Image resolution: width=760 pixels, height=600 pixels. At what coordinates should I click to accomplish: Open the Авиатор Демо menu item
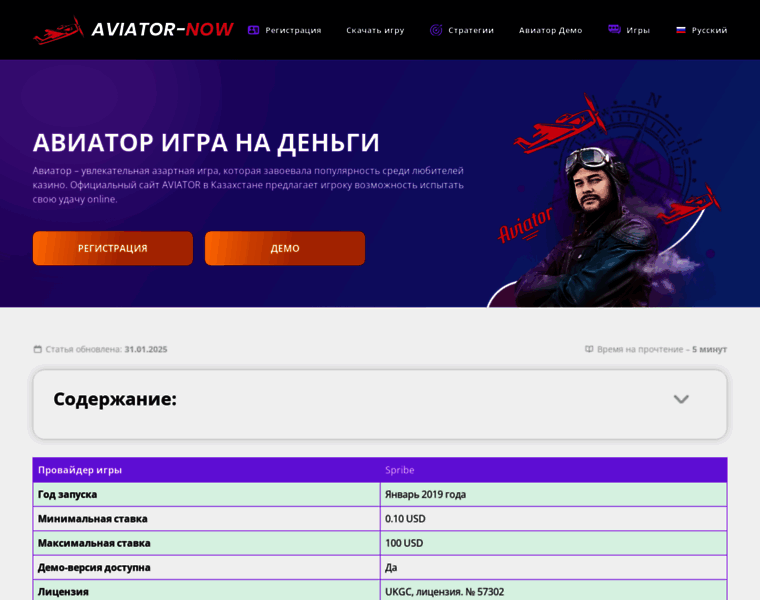coord(551,30)
